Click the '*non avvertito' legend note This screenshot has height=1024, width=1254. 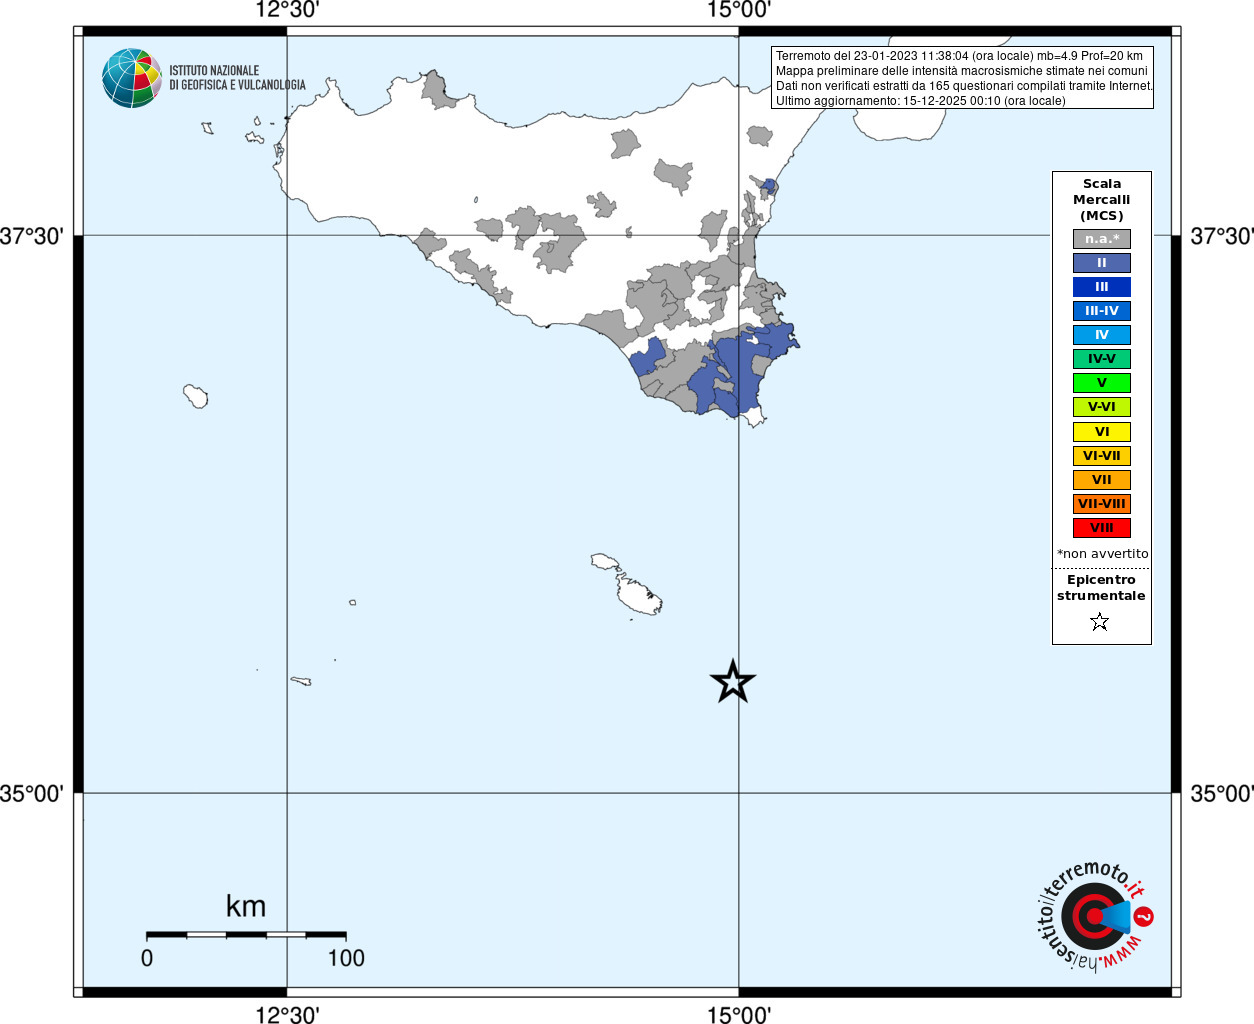coord(1102,553)
